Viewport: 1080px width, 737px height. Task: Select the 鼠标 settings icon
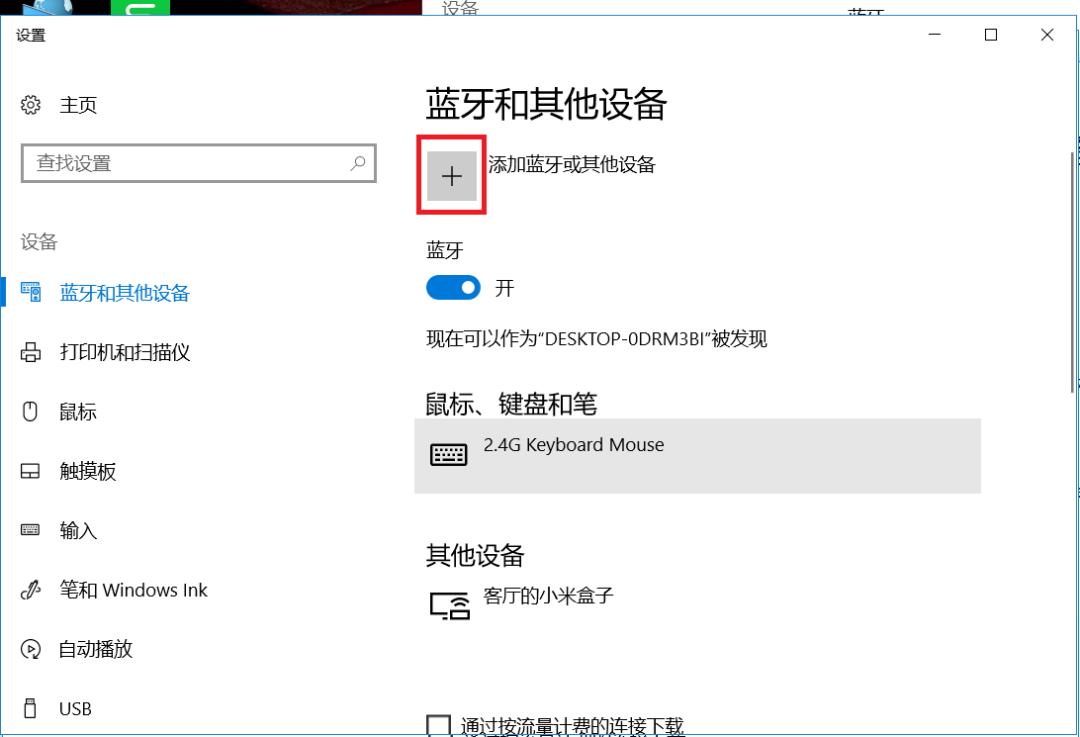32,411
